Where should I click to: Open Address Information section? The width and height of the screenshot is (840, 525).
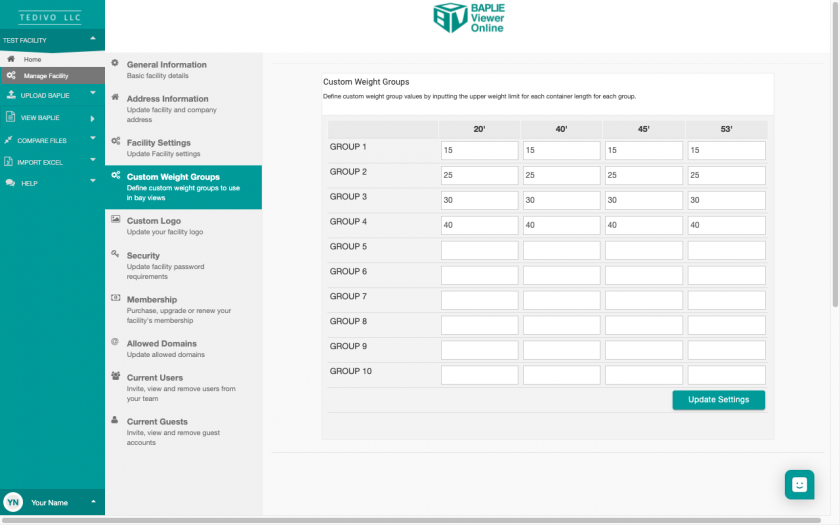click(183, 109)
